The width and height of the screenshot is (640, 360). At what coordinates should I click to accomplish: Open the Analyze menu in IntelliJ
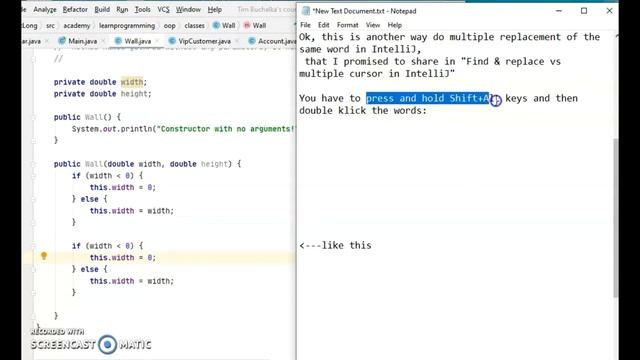tap(45, 9)
